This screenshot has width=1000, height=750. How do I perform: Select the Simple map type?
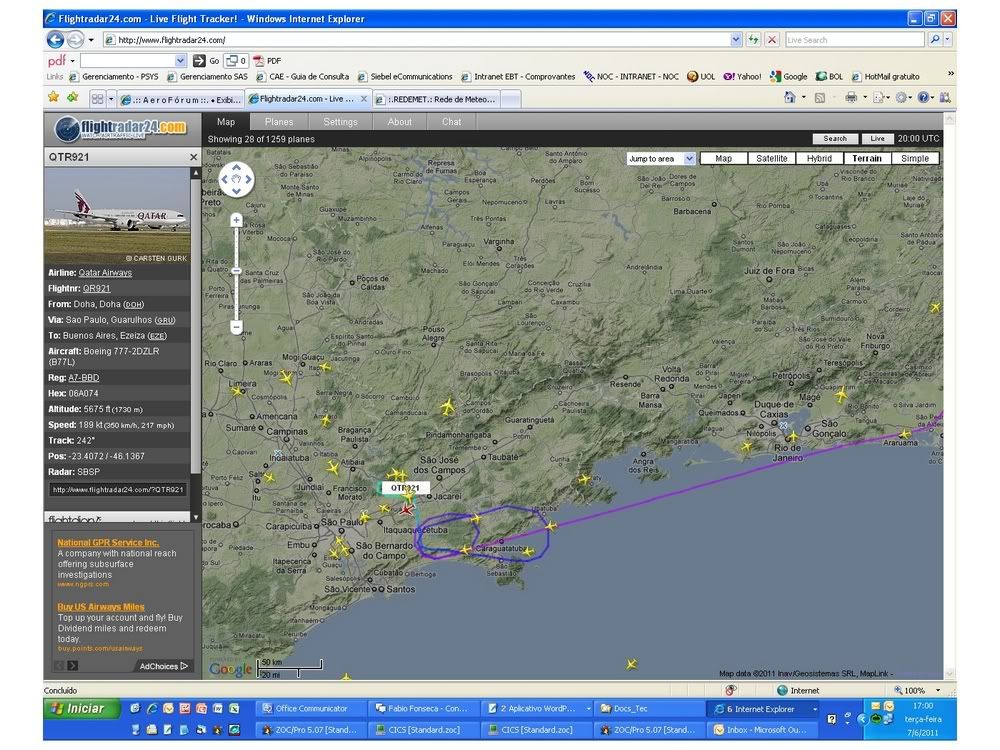click(x=914, y=158)
